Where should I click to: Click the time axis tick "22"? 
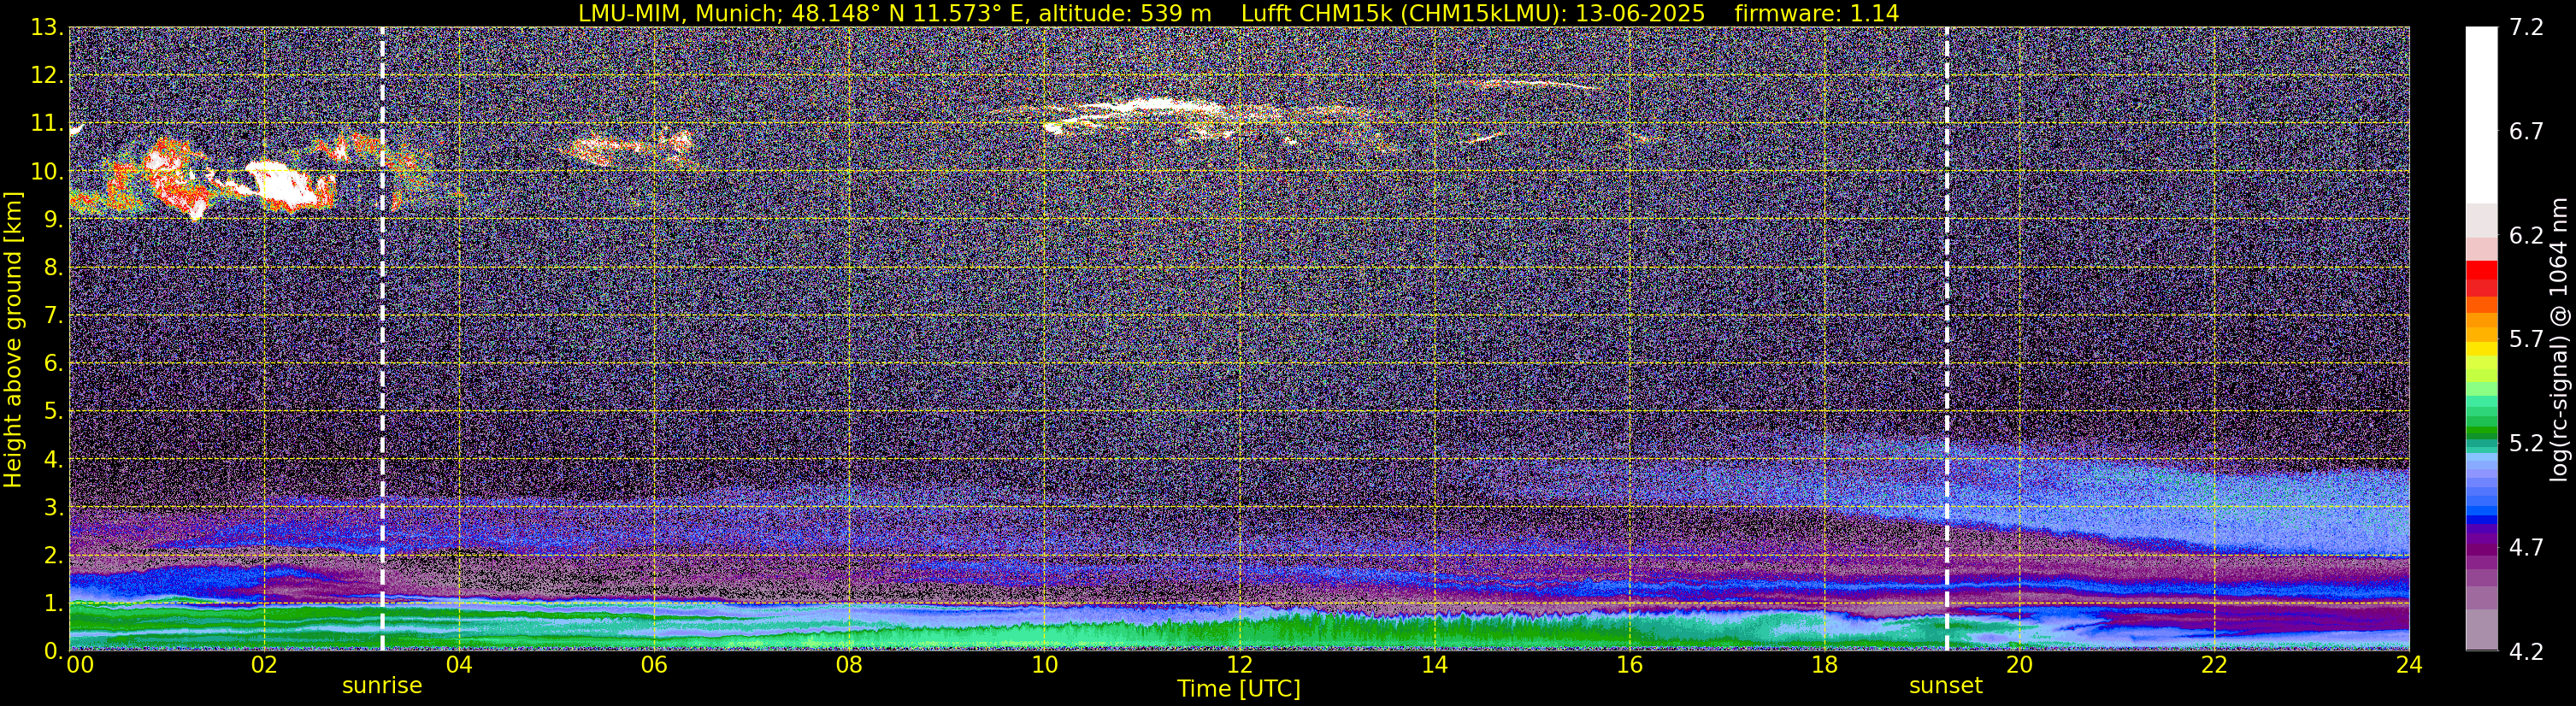[x=2214, y=665]
